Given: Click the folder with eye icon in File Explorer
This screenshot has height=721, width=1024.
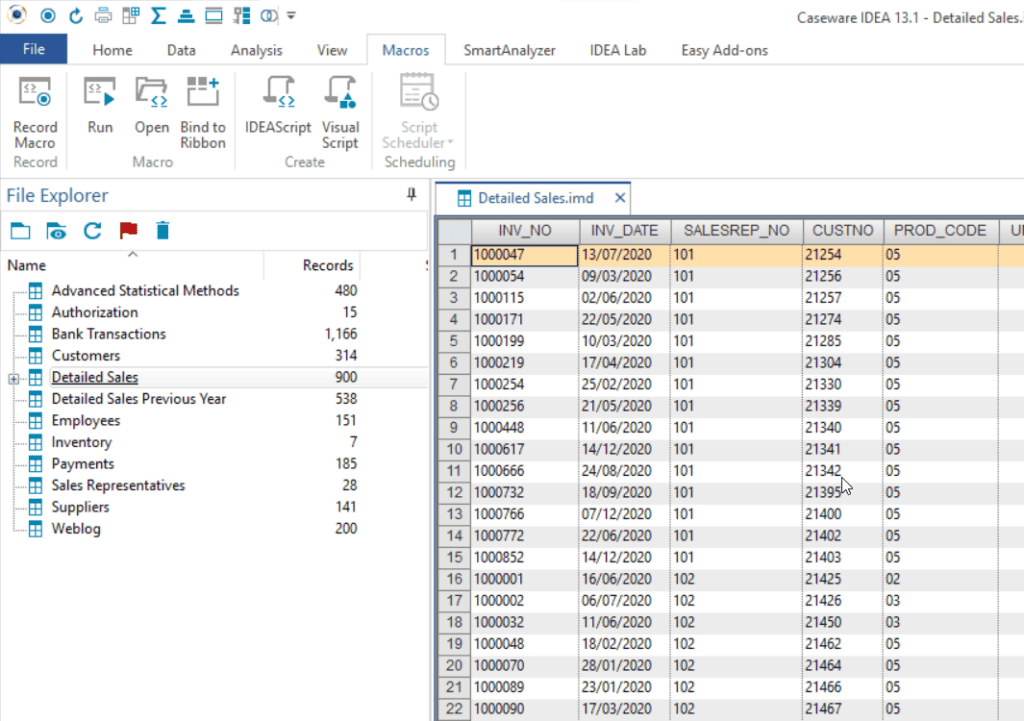Looking at the screenshot, I should pyautogui.click(x=56, y=231).
